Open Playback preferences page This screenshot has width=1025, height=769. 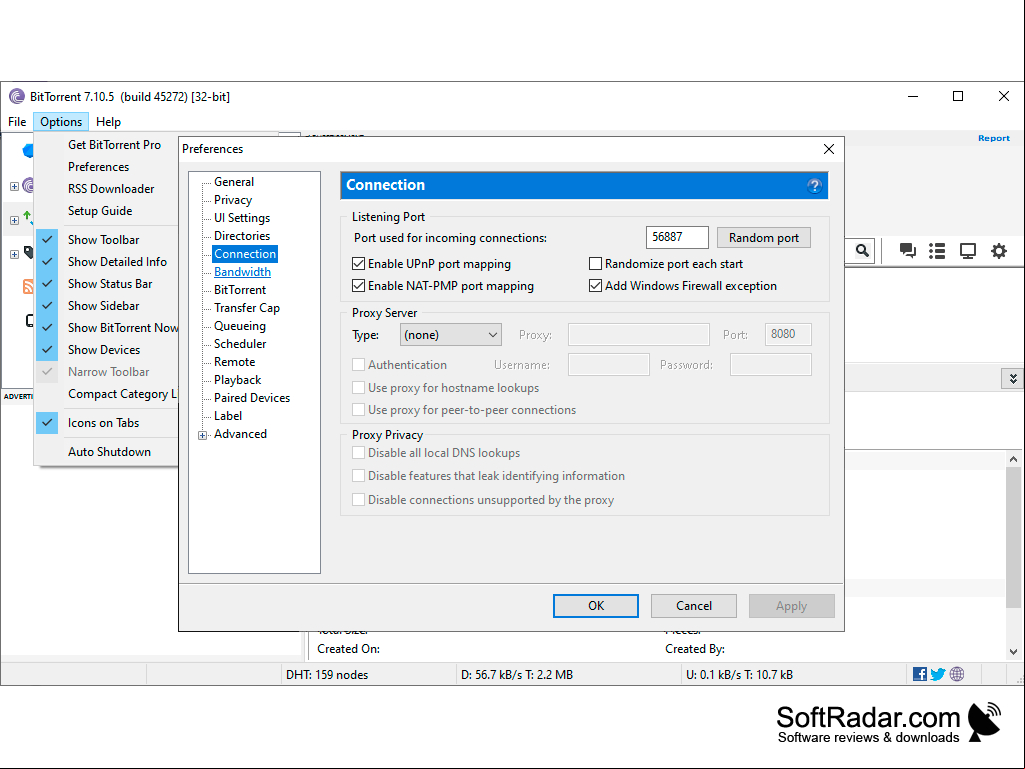(x=237, y=380)
